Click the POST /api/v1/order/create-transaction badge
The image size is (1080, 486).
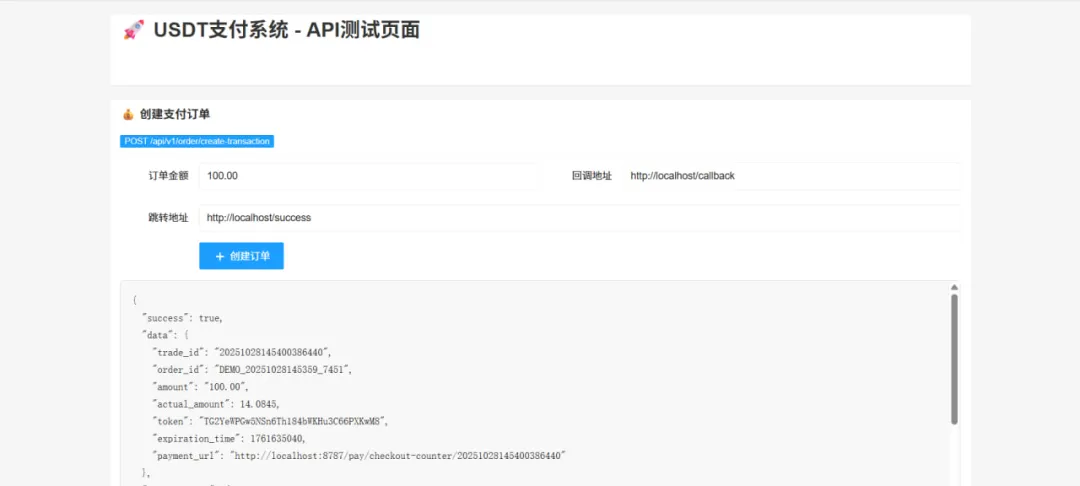point(197,141)
